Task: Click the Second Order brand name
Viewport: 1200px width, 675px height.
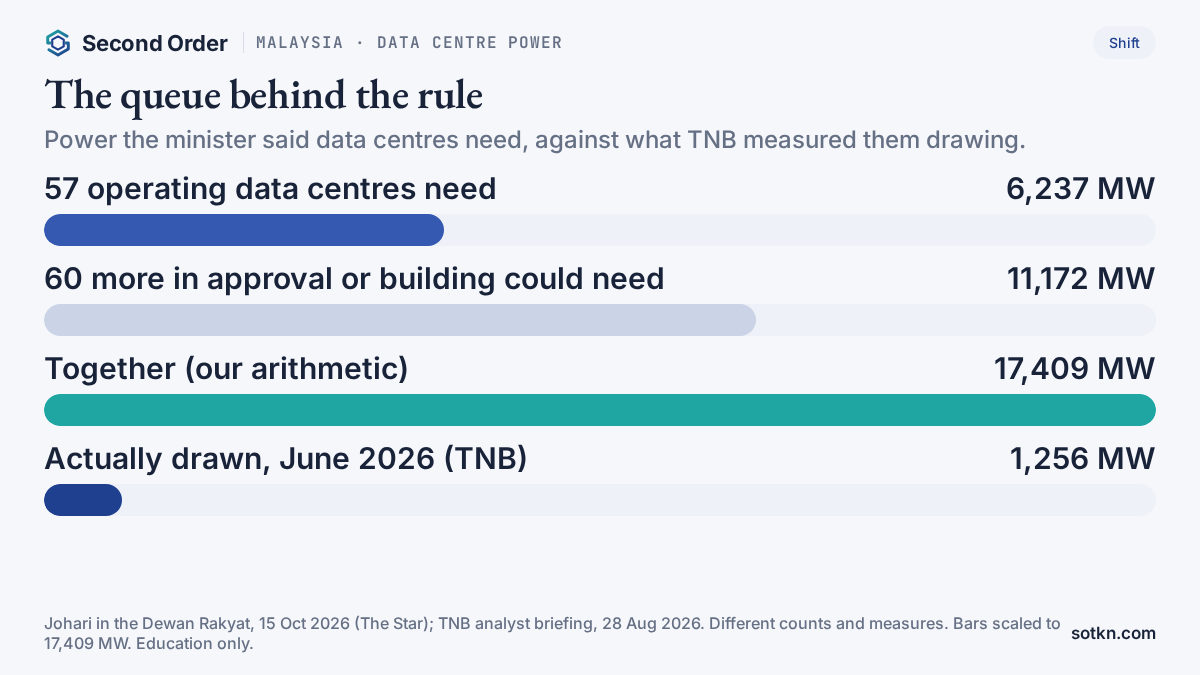Action: tap(155, 43)
